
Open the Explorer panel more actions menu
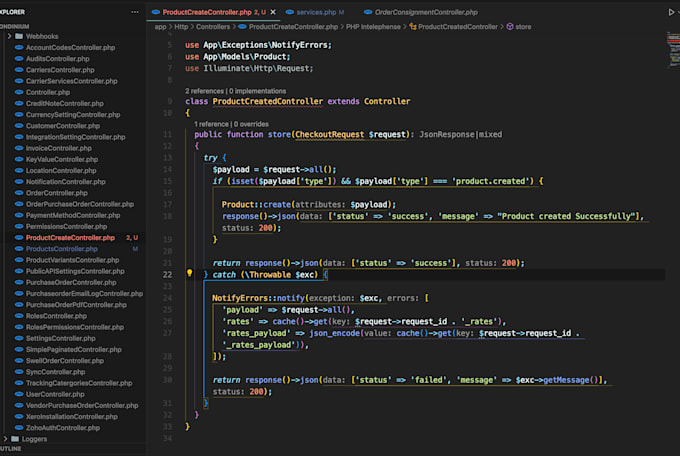coord(135,12)
